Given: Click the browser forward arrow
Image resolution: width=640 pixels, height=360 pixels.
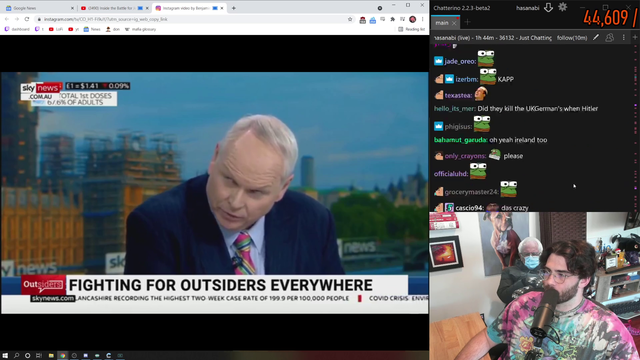Looking at the screenshot, I should [x=17, y=19].
